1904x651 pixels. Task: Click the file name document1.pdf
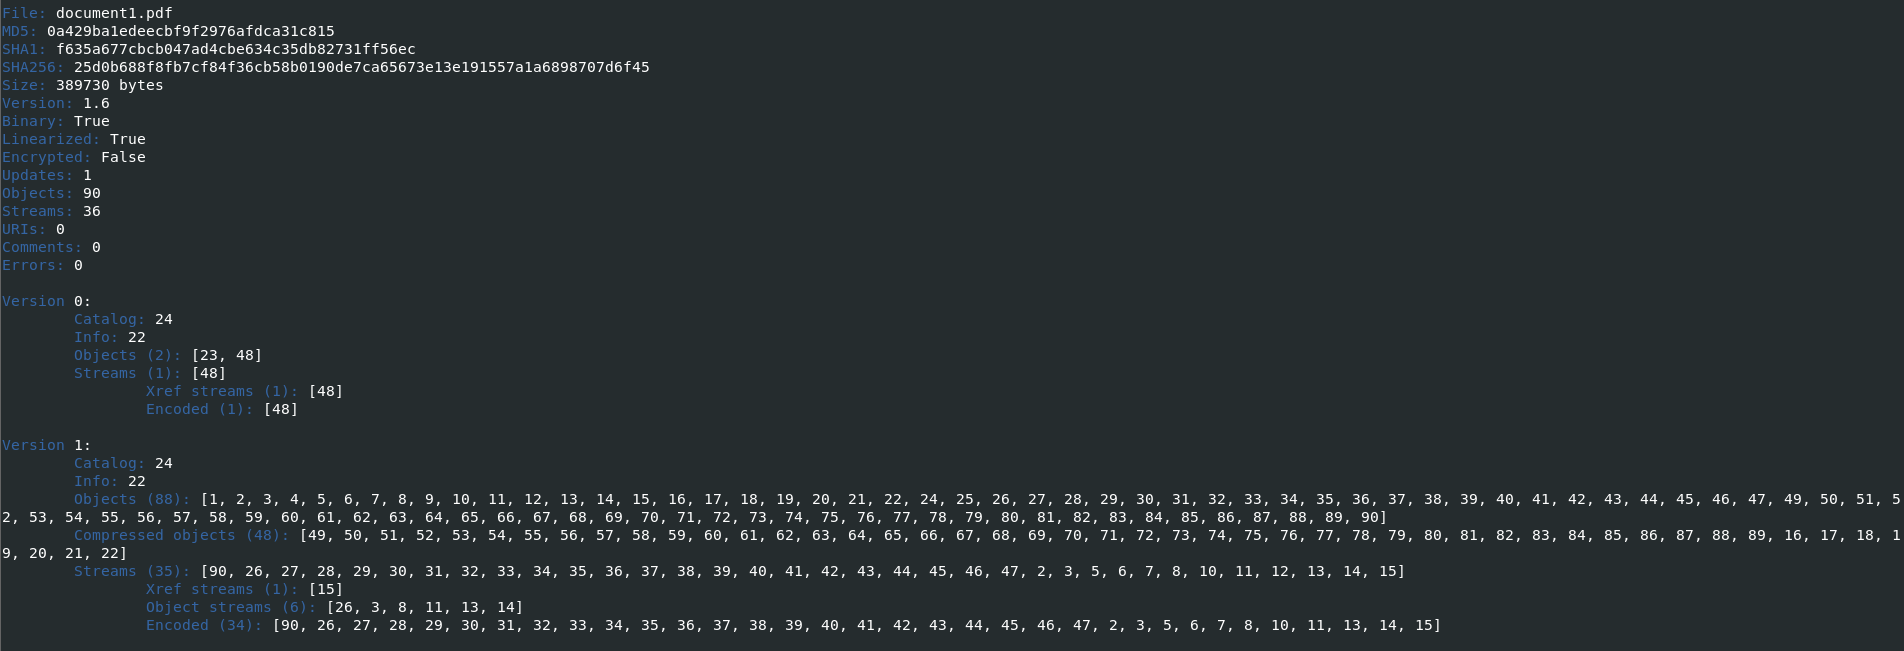tap(114, 13)
